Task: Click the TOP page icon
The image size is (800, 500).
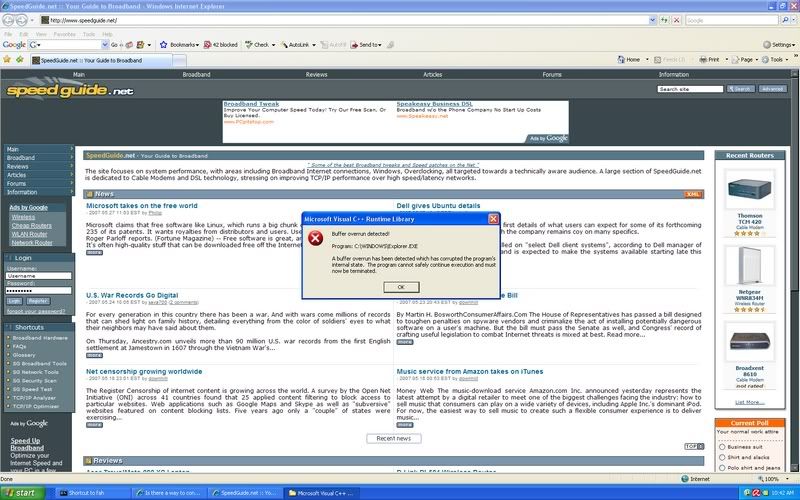Action: coord(694,446)
